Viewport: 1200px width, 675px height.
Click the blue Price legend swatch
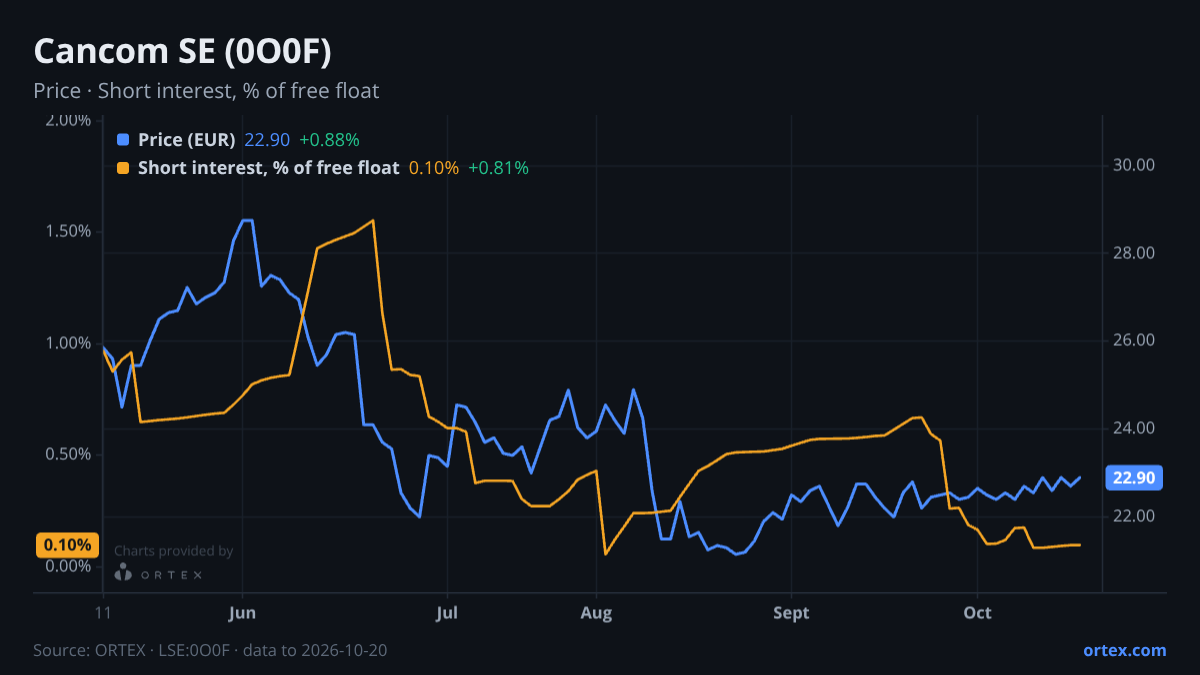pos(123,140)
